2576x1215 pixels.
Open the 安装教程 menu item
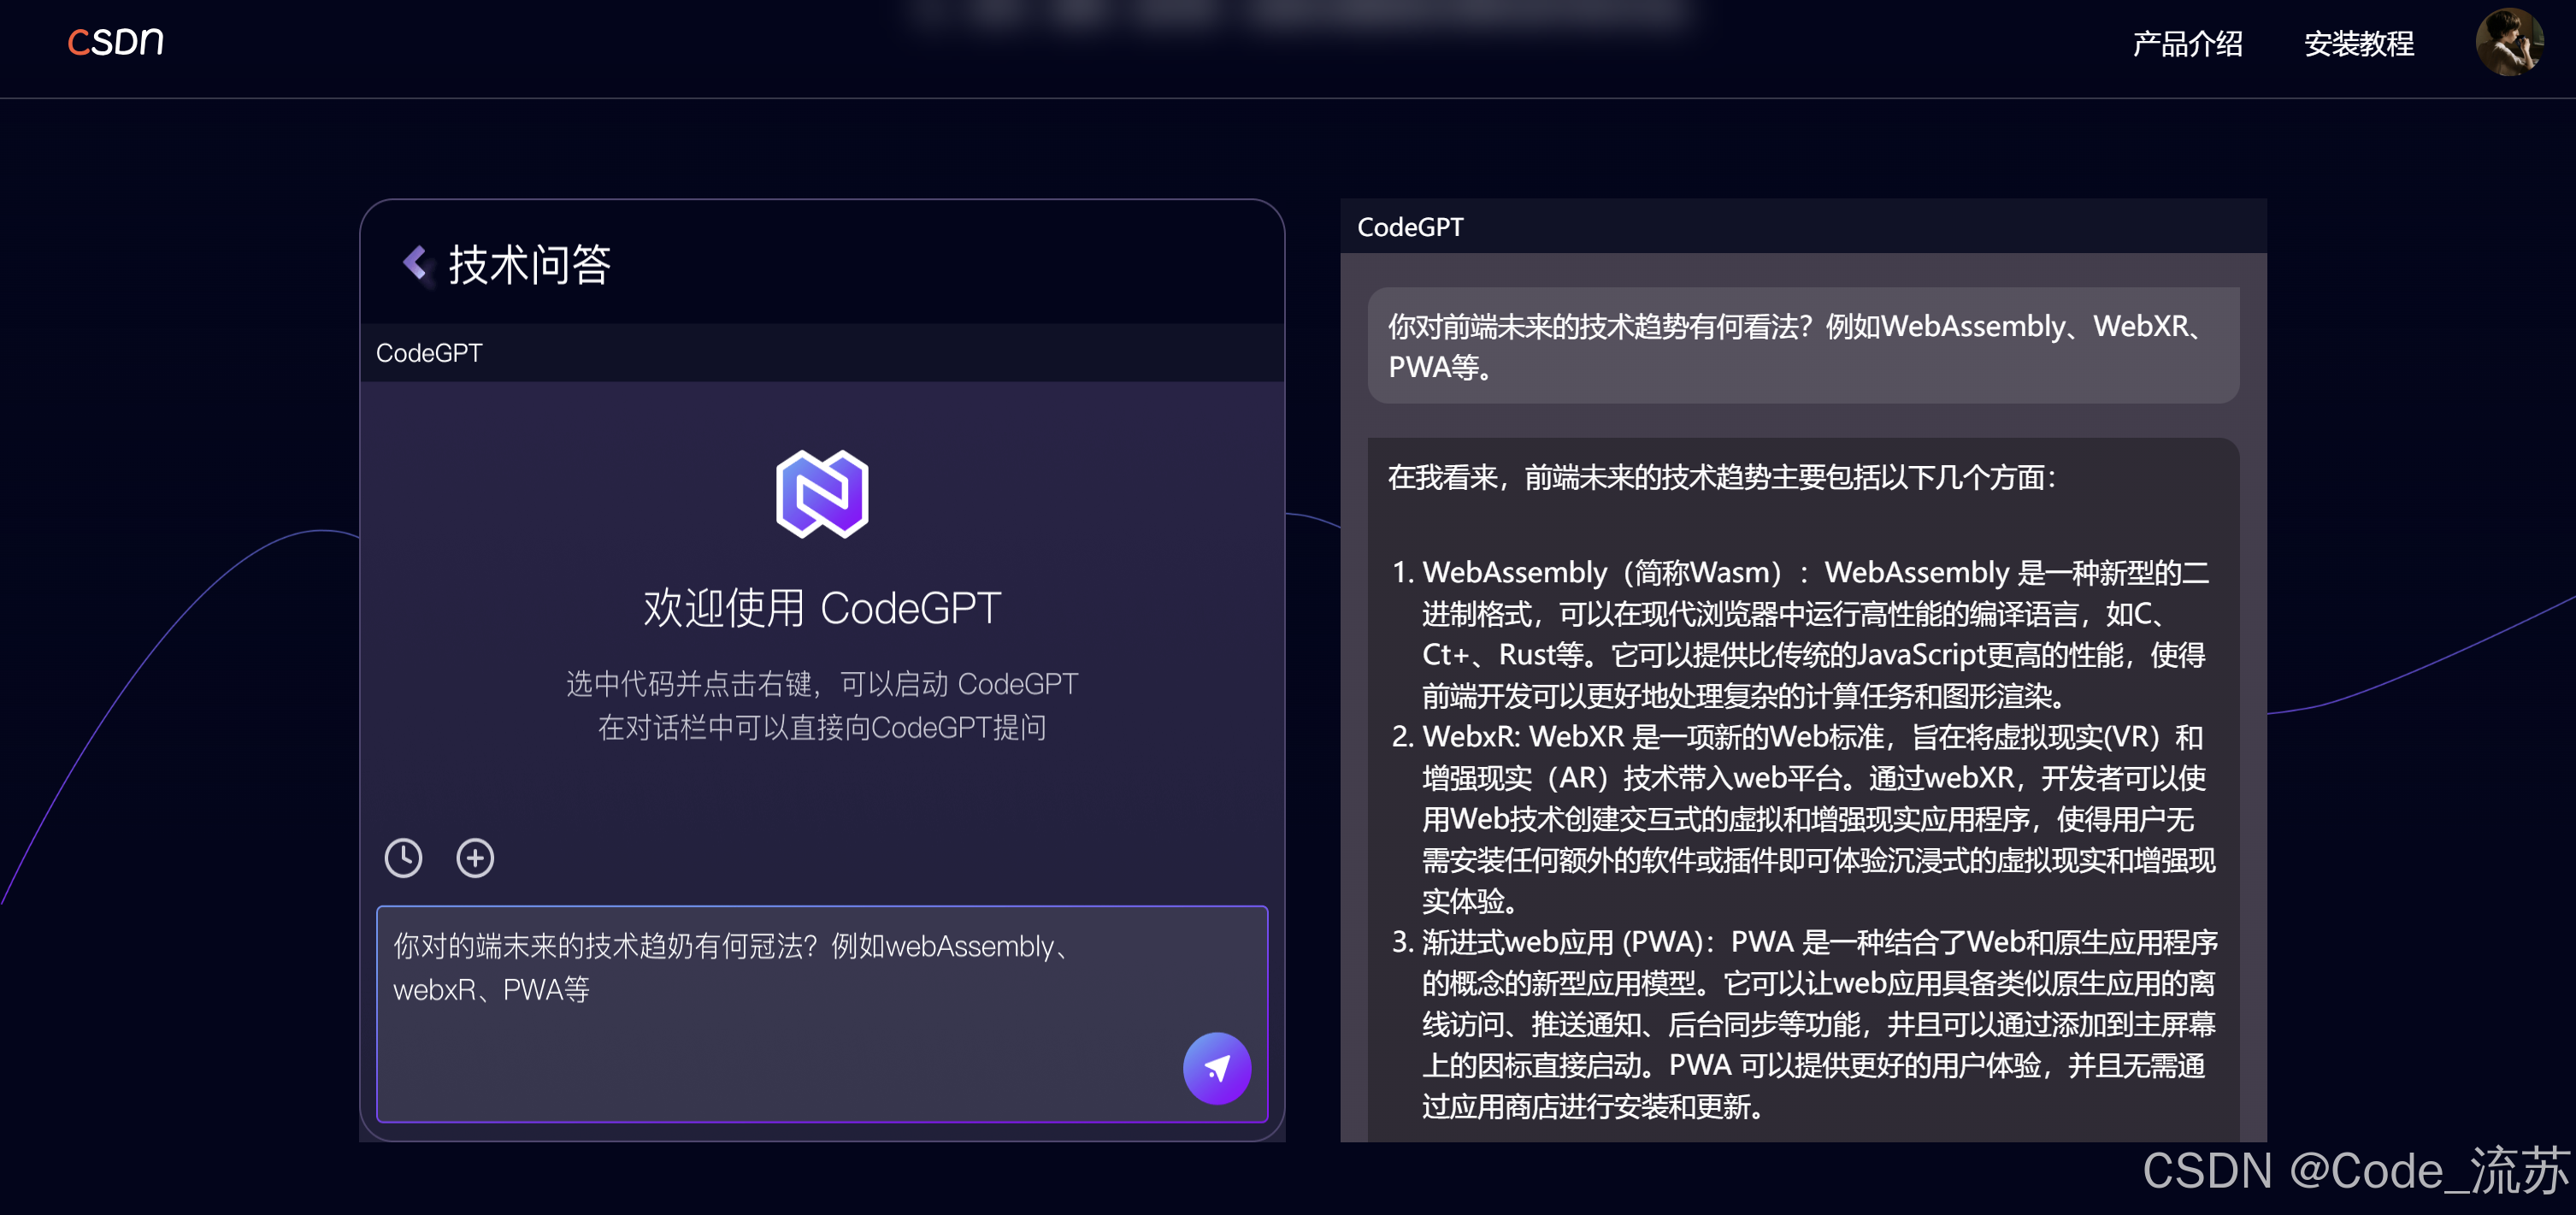2358,44
